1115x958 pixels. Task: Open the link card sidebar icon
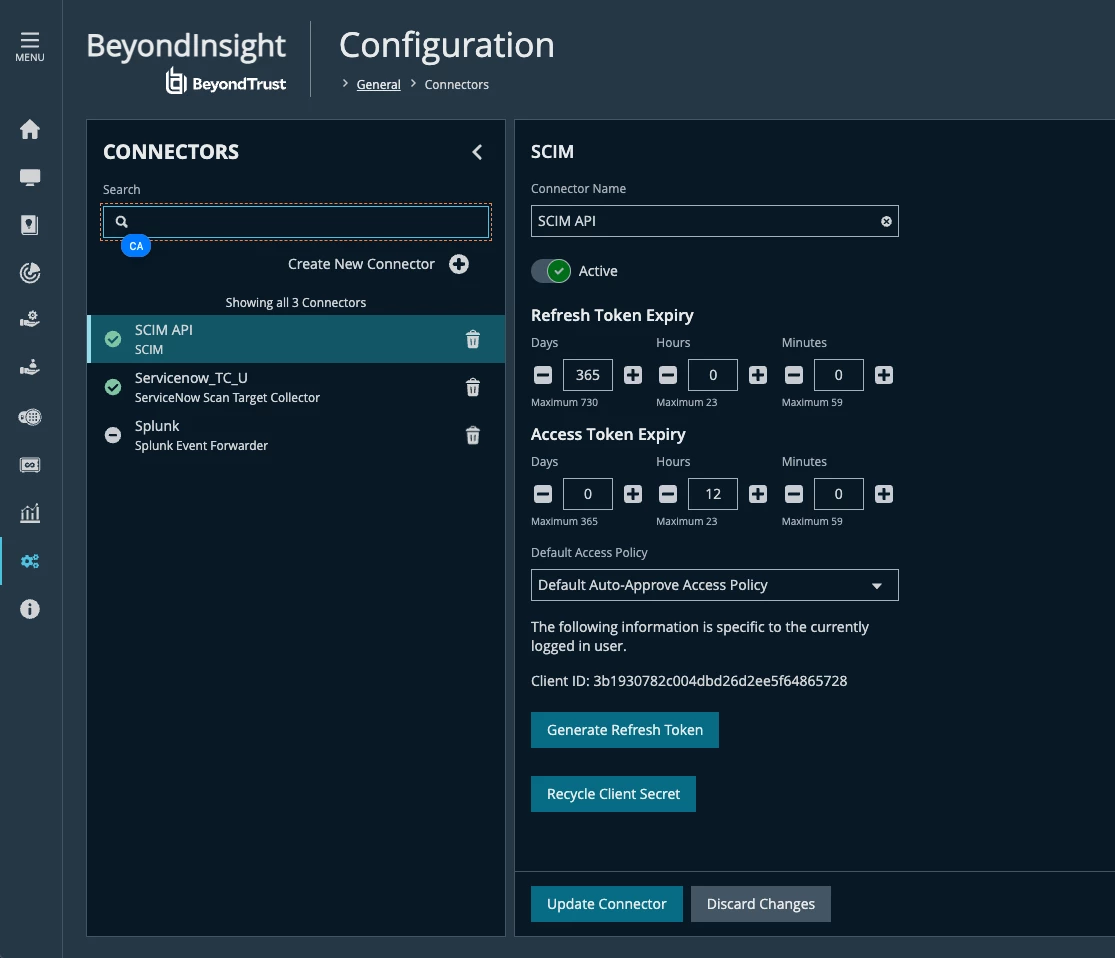[x=30, y=465]
